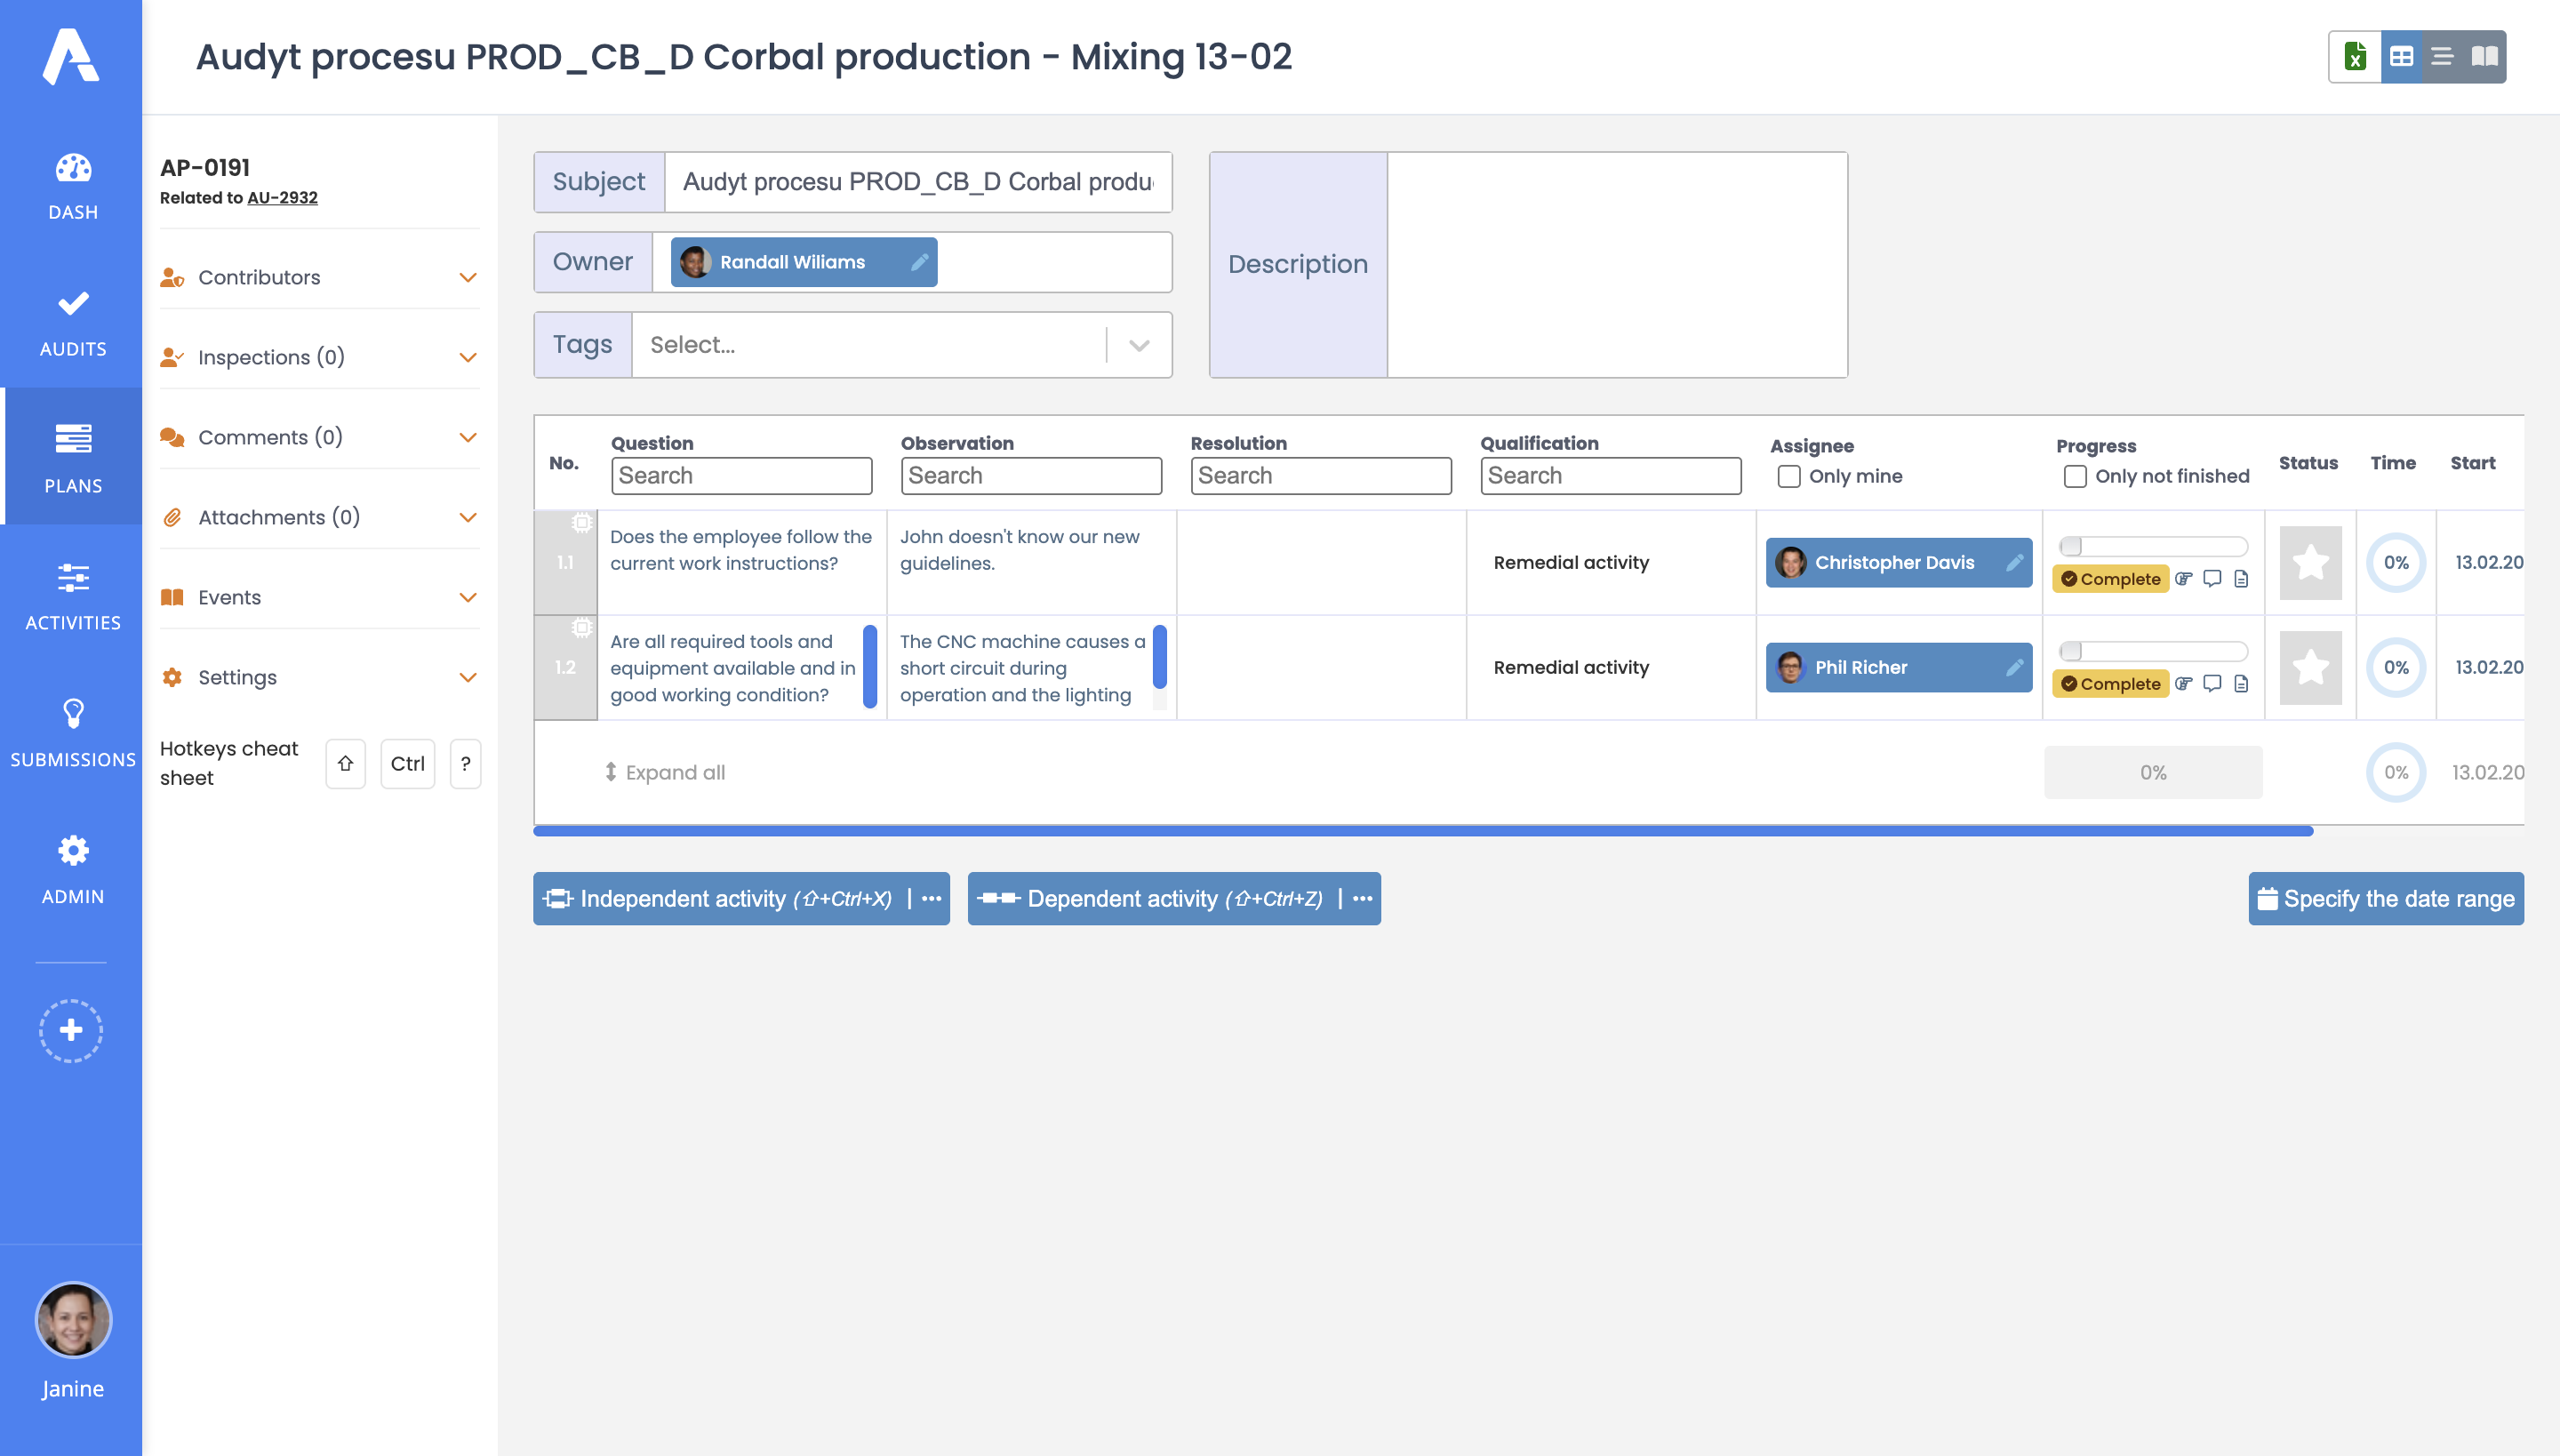Export the plan to Excel
The height and width of the screenshot is (1456, 2560).
click(2357, 57)
